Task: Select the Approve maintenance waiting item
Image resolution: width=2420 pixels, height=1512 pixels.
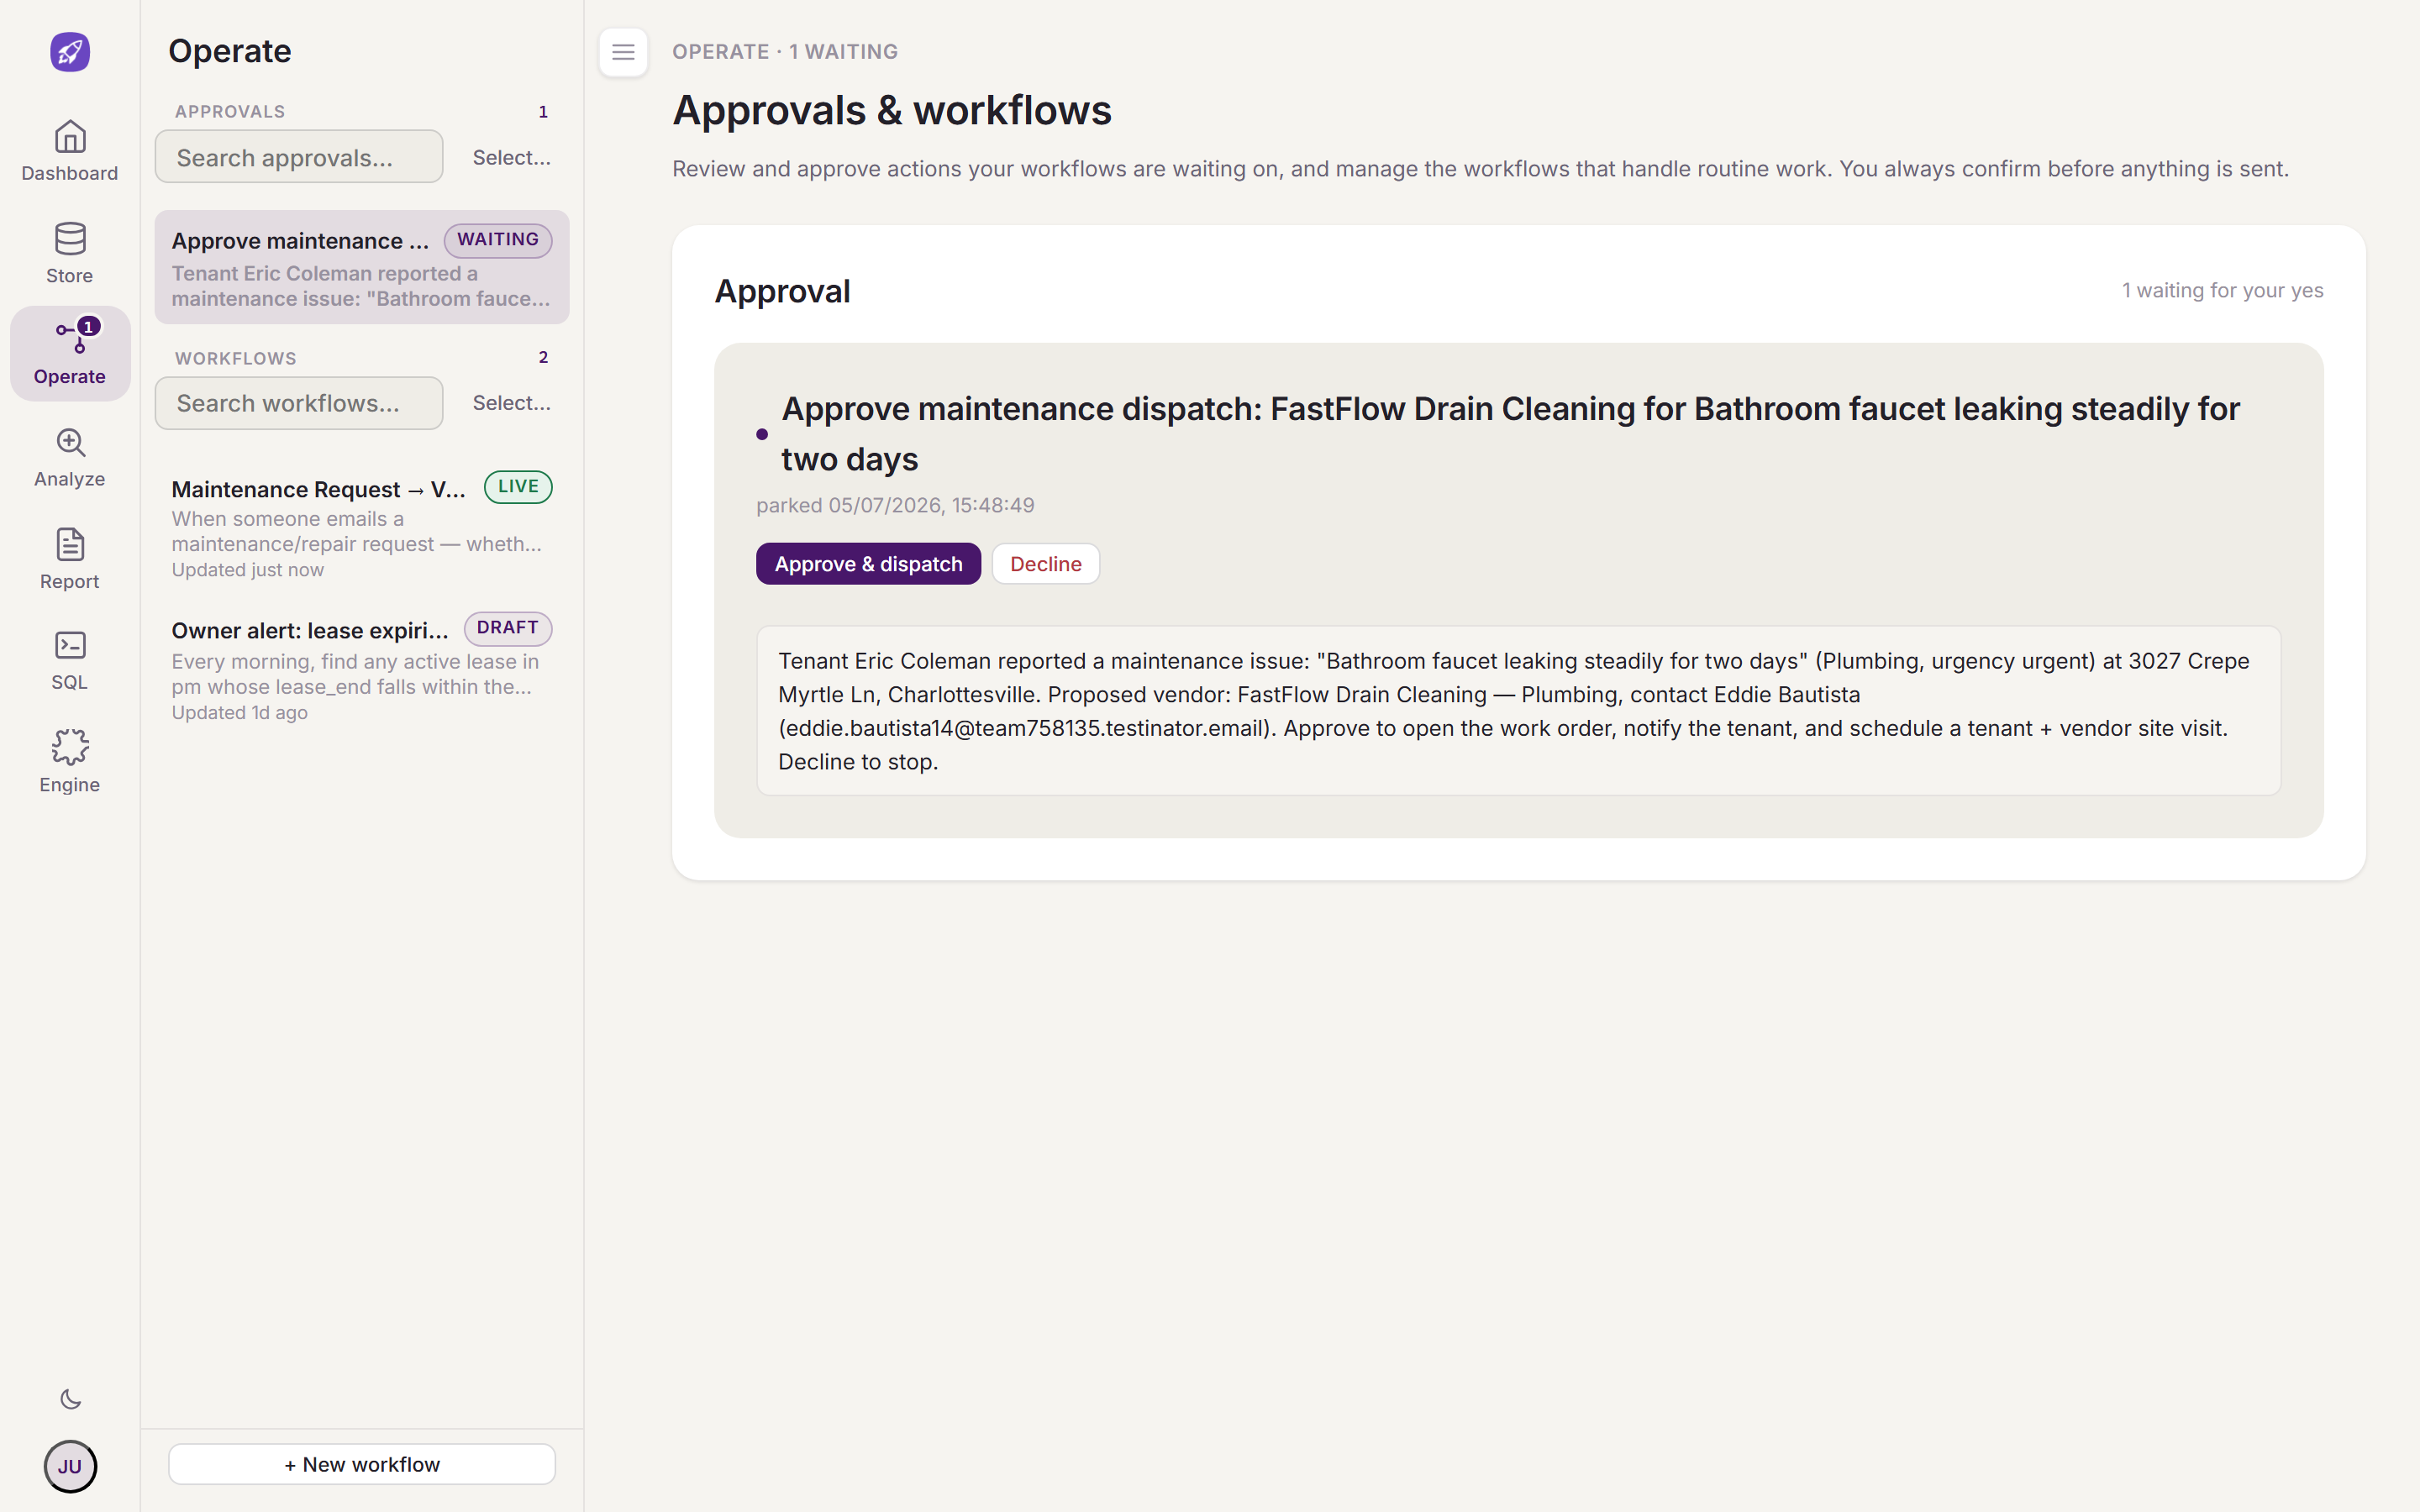Action: (x=362, y=268)
